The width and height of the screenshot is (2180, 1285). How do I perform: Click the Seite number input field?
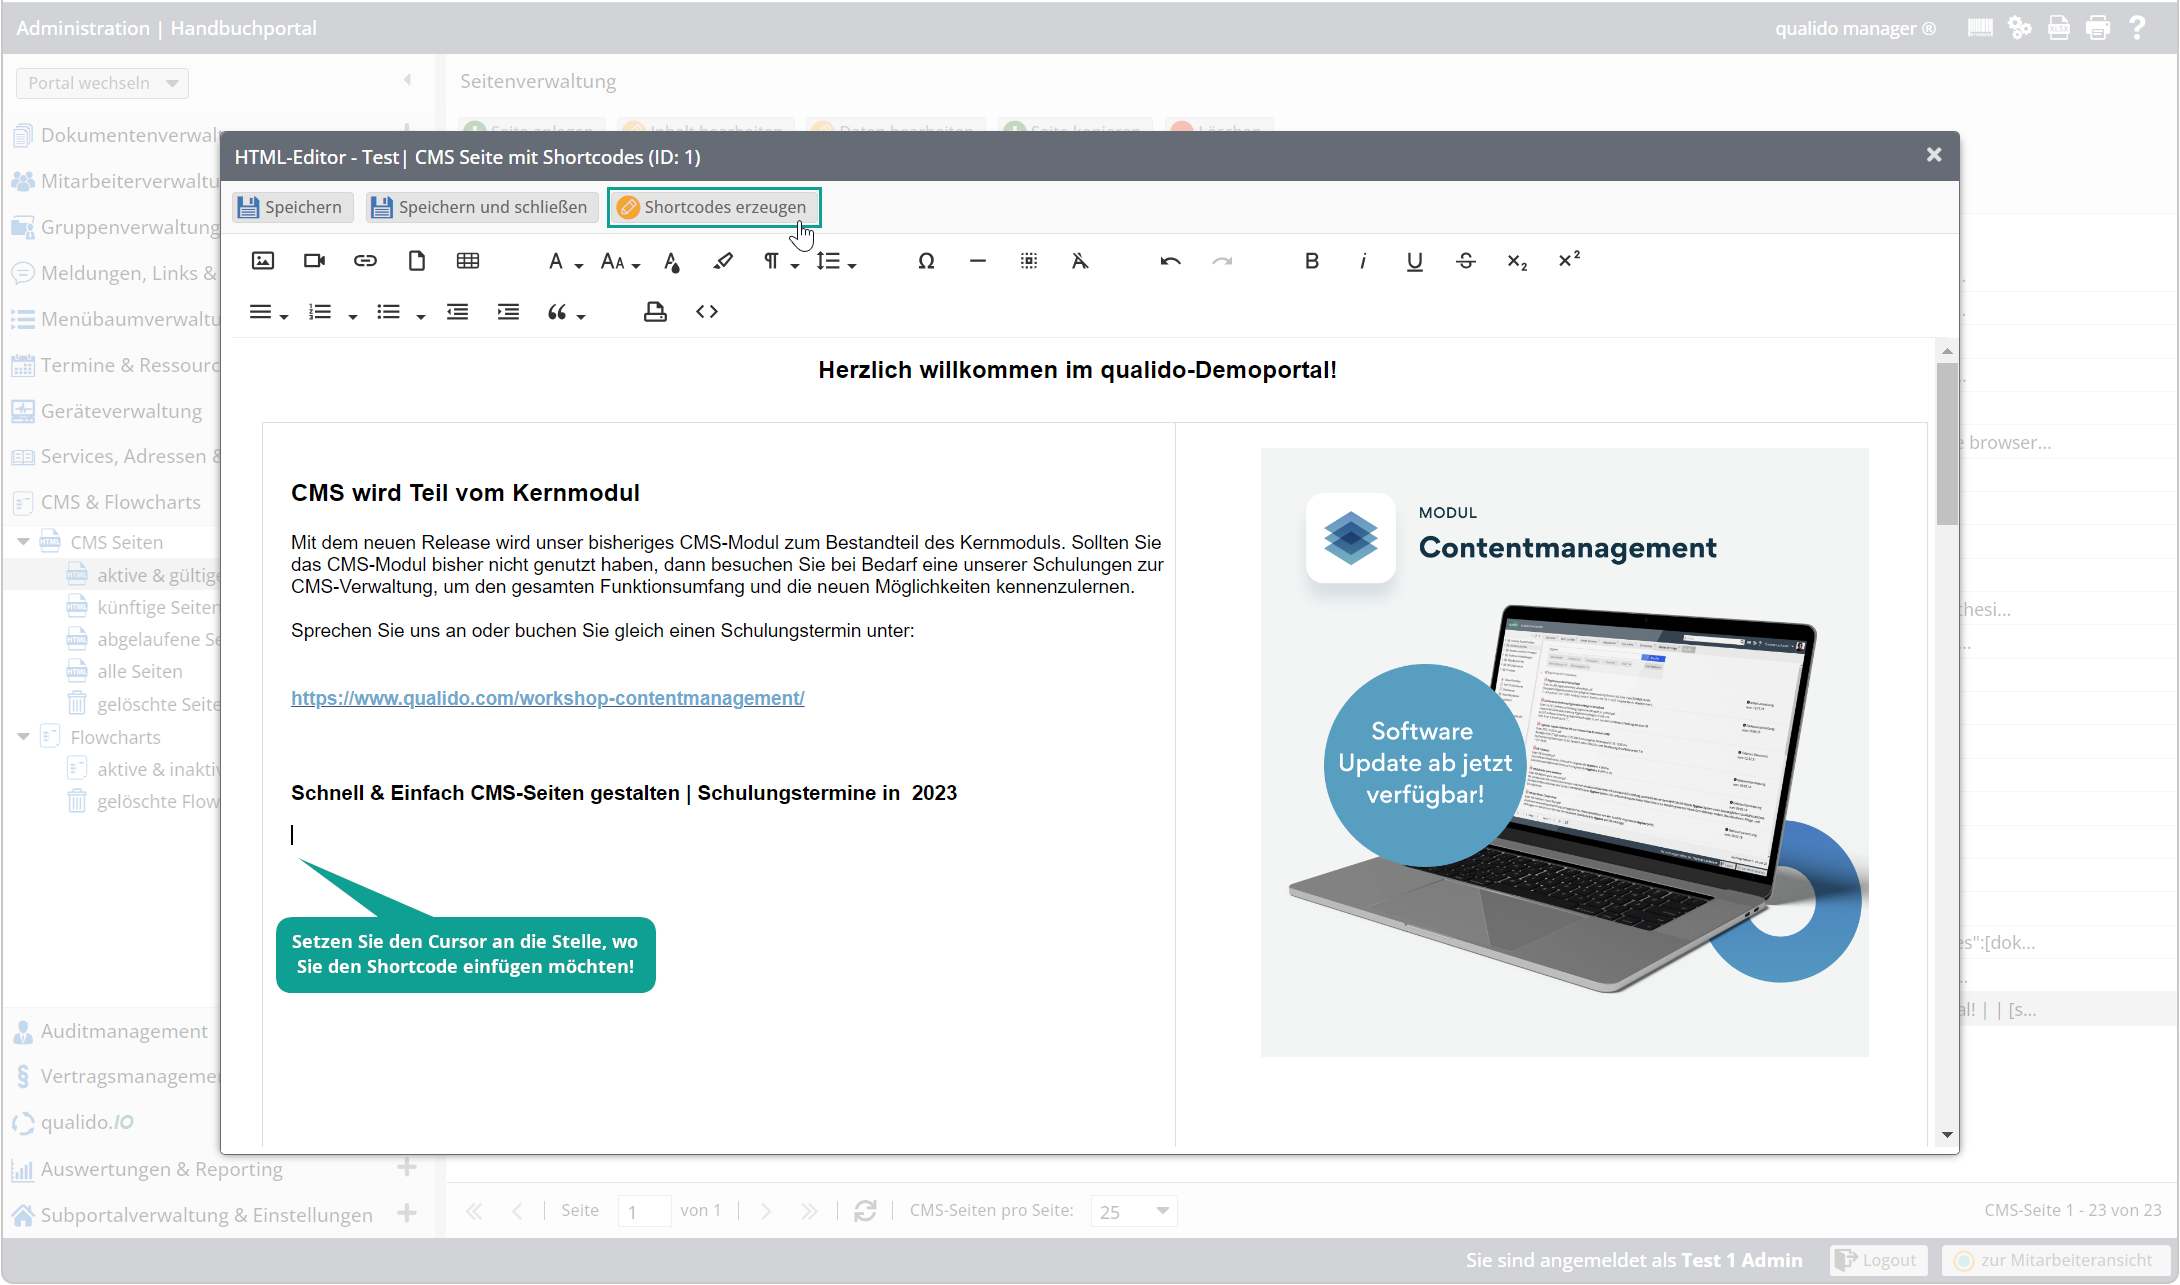coord(644,1211)
